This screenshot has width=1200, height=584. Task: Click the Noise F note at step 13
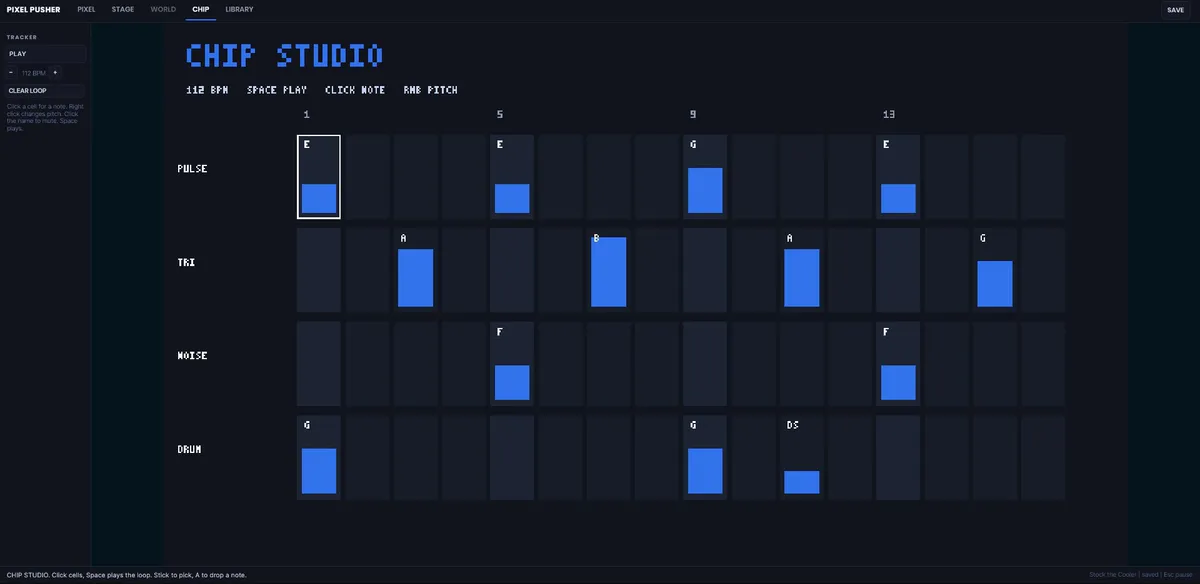click(898, 364)
